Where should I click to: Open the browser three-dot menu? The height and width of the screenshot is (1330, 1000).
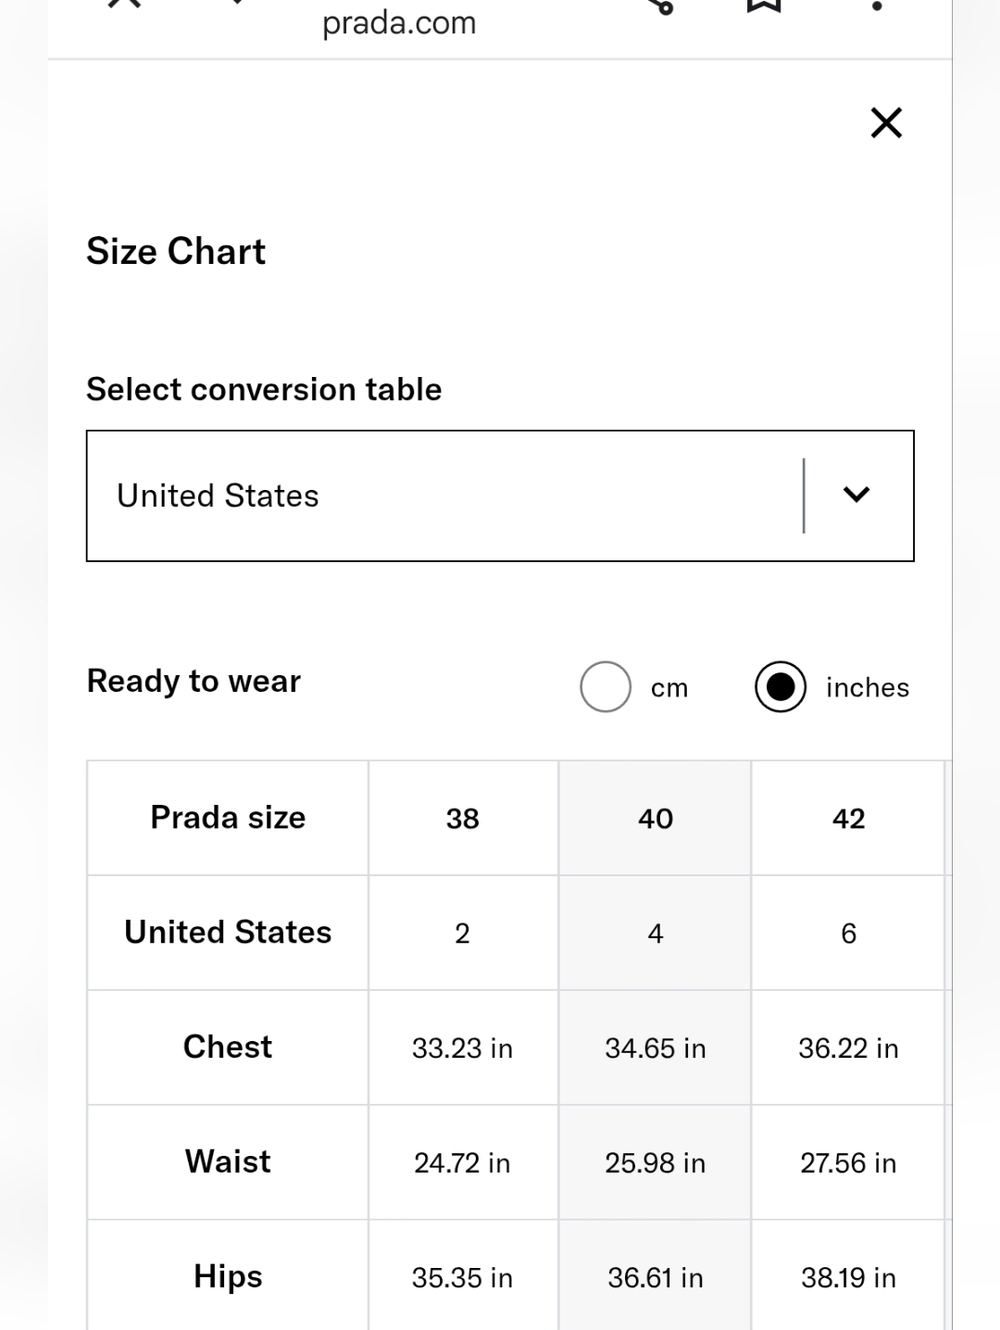click(x=877, y=5)
